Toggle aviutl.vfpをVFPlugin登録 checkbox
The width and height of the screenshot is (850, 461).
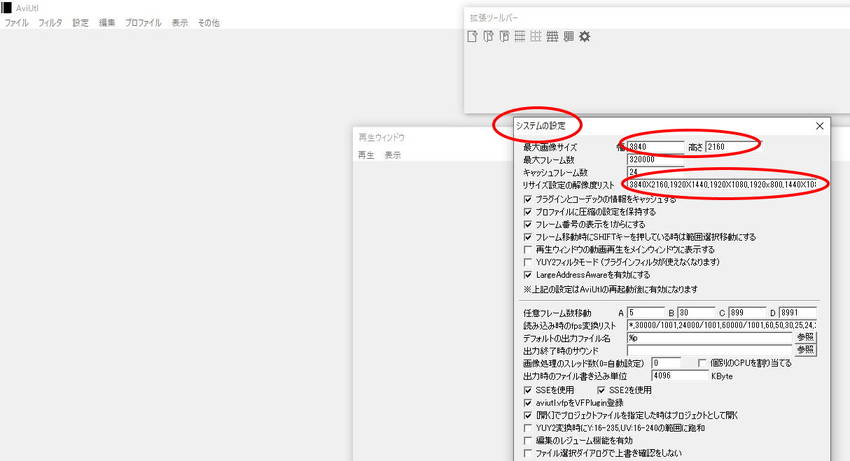[527, 403]
